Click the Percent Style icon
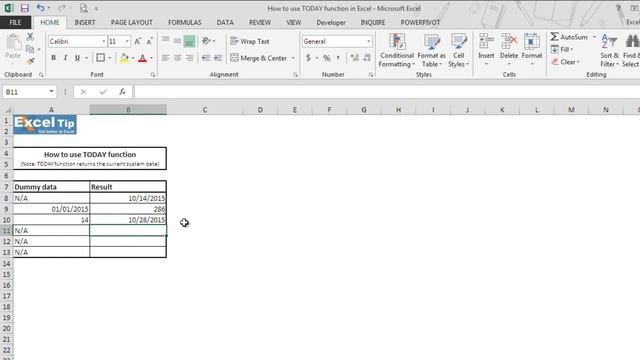640x360 pixels. click(327, 58)
